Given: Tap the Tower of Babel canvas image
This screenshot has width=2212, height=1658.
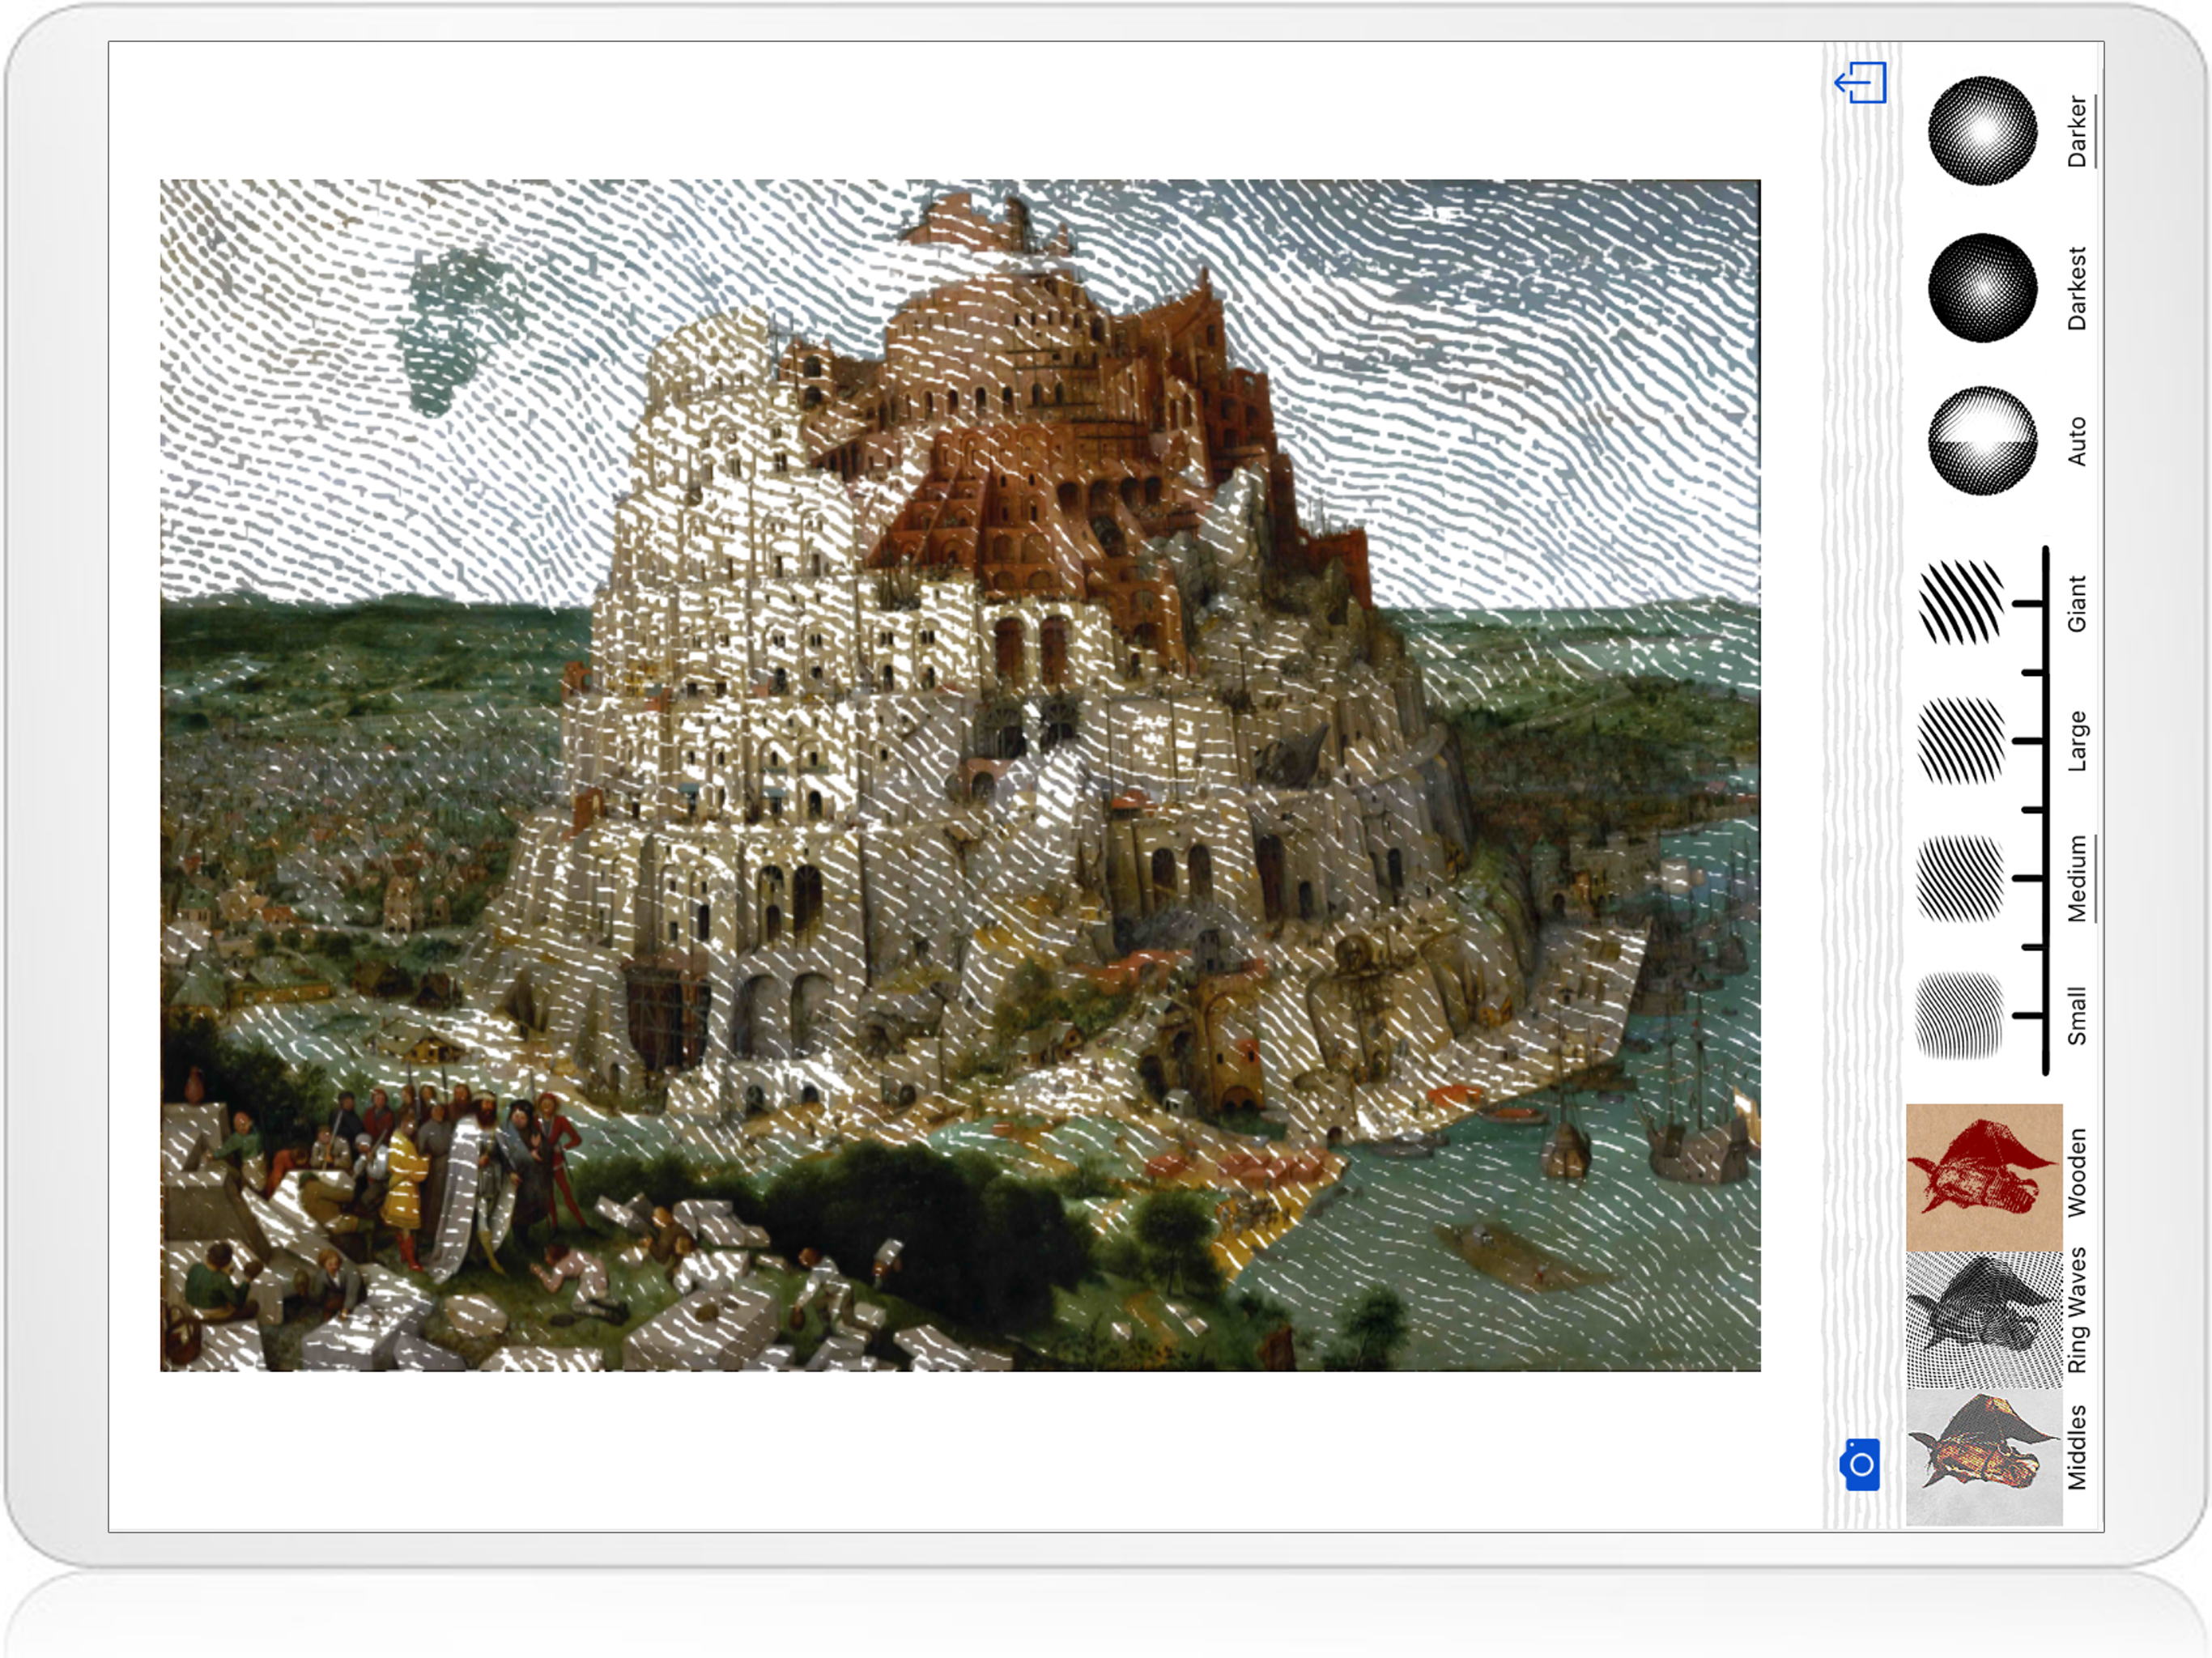Looking at the screenshot, I should [x=960, y=775].
